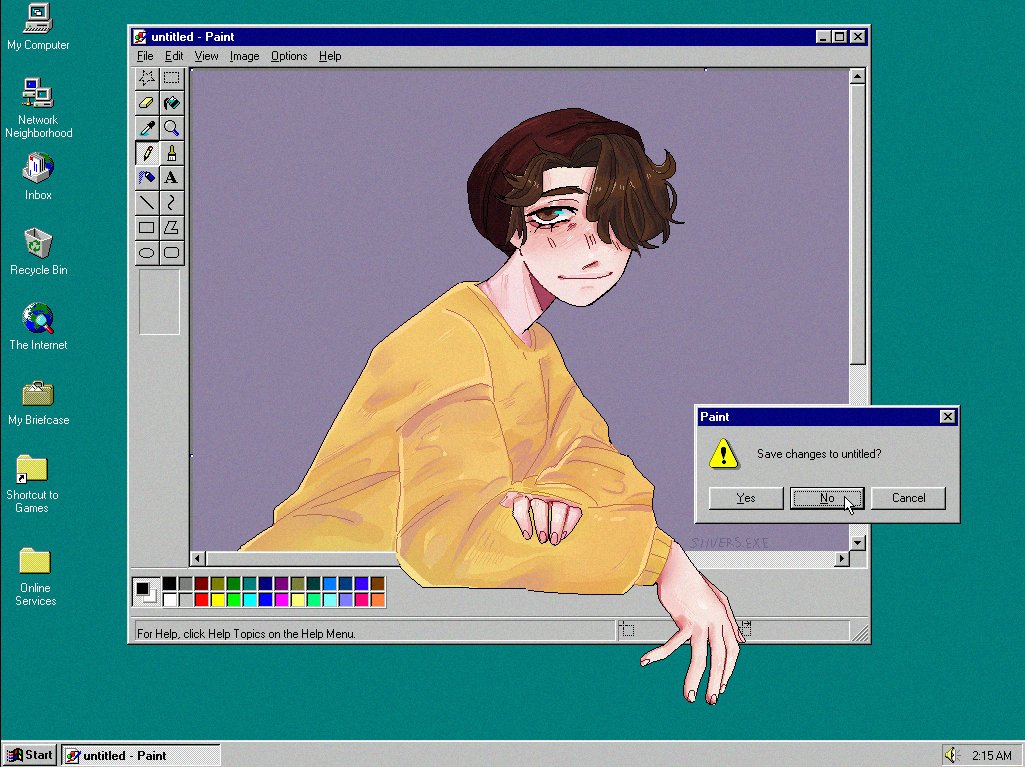Click the Shortcut to Games folder
The width and height of the screenshot is (1025, 767).
pyautogui.click(x=32, y=483)
